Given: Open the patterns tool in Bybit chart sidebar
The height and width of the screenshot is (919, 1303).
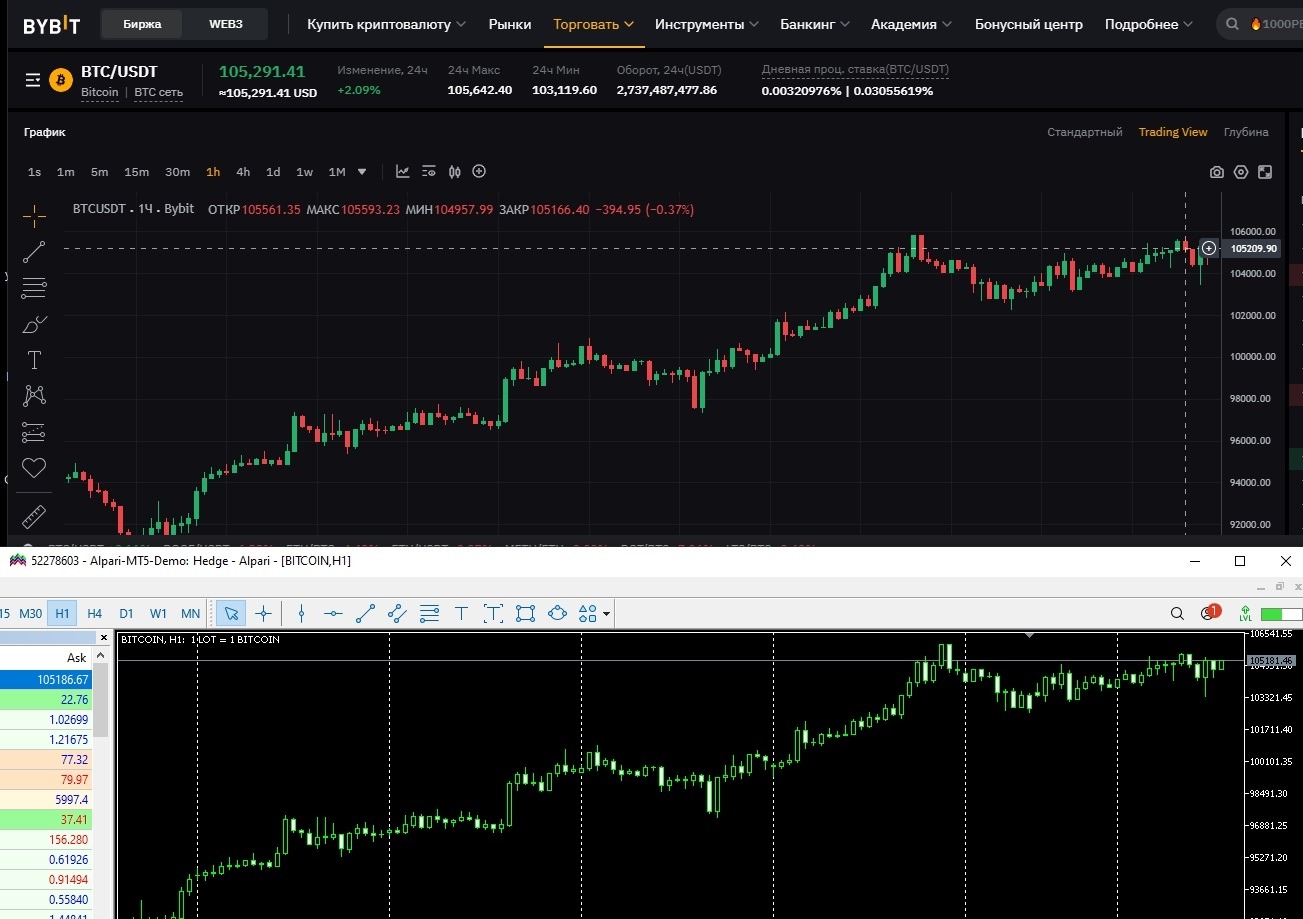Looking at the screenshot, I should [x=34, y=395].
